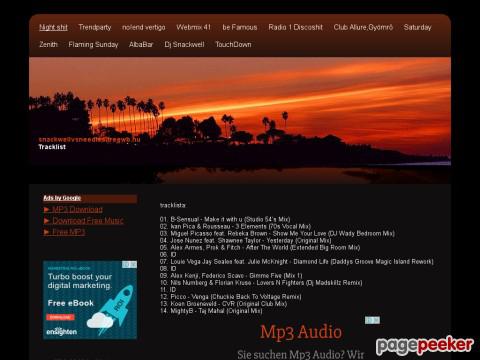Click the Download Free Music ad link

pyautogui.click(x=88, y=221)
